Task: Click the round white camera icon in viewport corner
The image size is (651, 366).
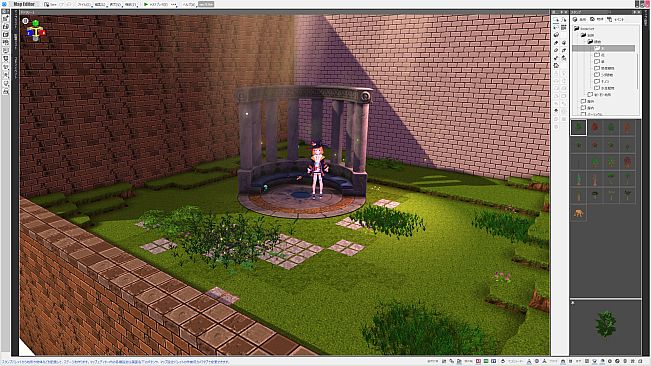Action: (25, 21)
